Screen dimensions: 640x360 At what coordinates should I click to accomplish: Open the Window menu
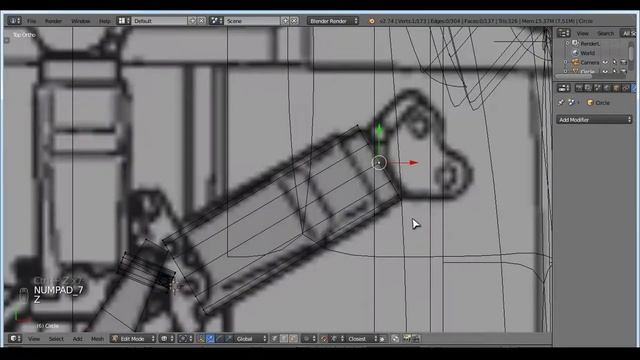pyautogui.click(x=81, y=21)
